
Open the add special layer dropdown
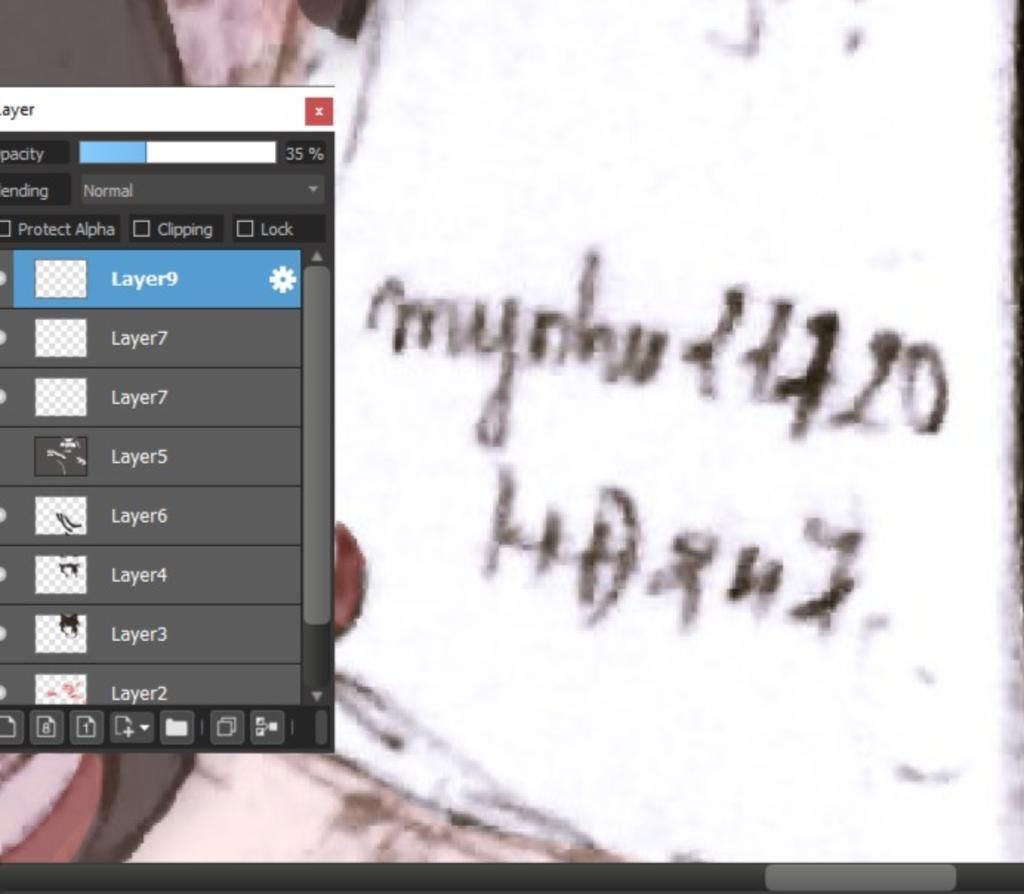(x=131, y=727)
